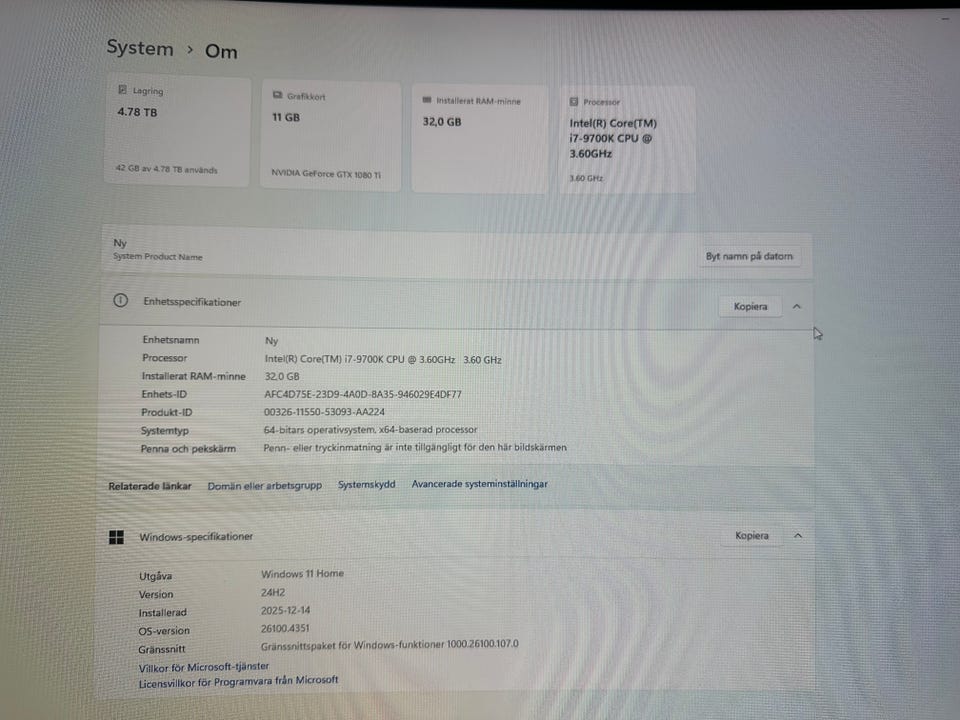Click the Relaterade länkar label
Viewport: 960px width, 720px height.
pyautogui.click(x=149, y=486)
